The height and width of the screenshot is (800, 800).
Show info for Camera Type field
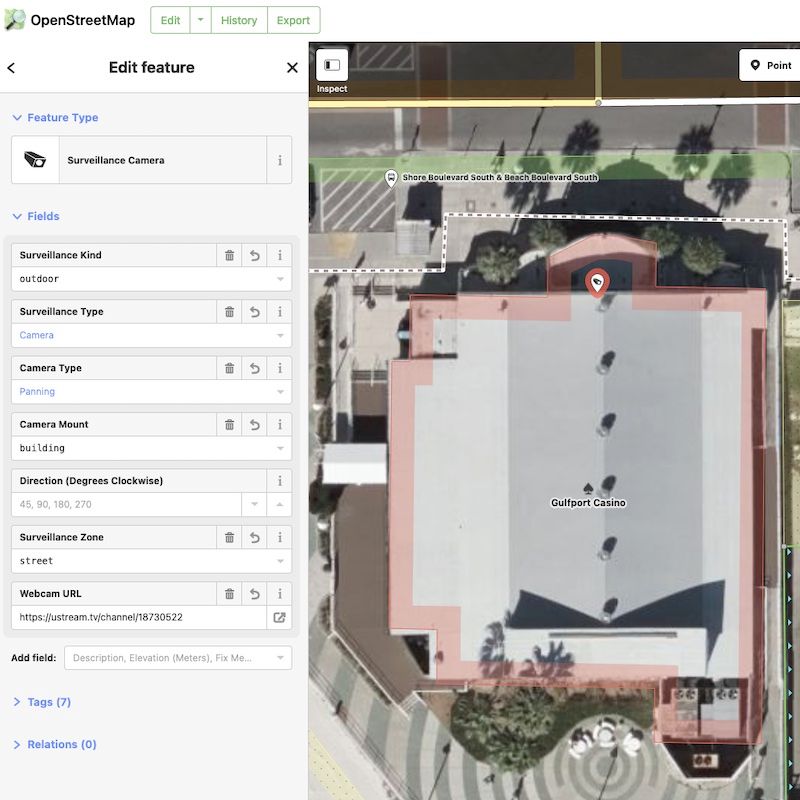tap(280, 368)
